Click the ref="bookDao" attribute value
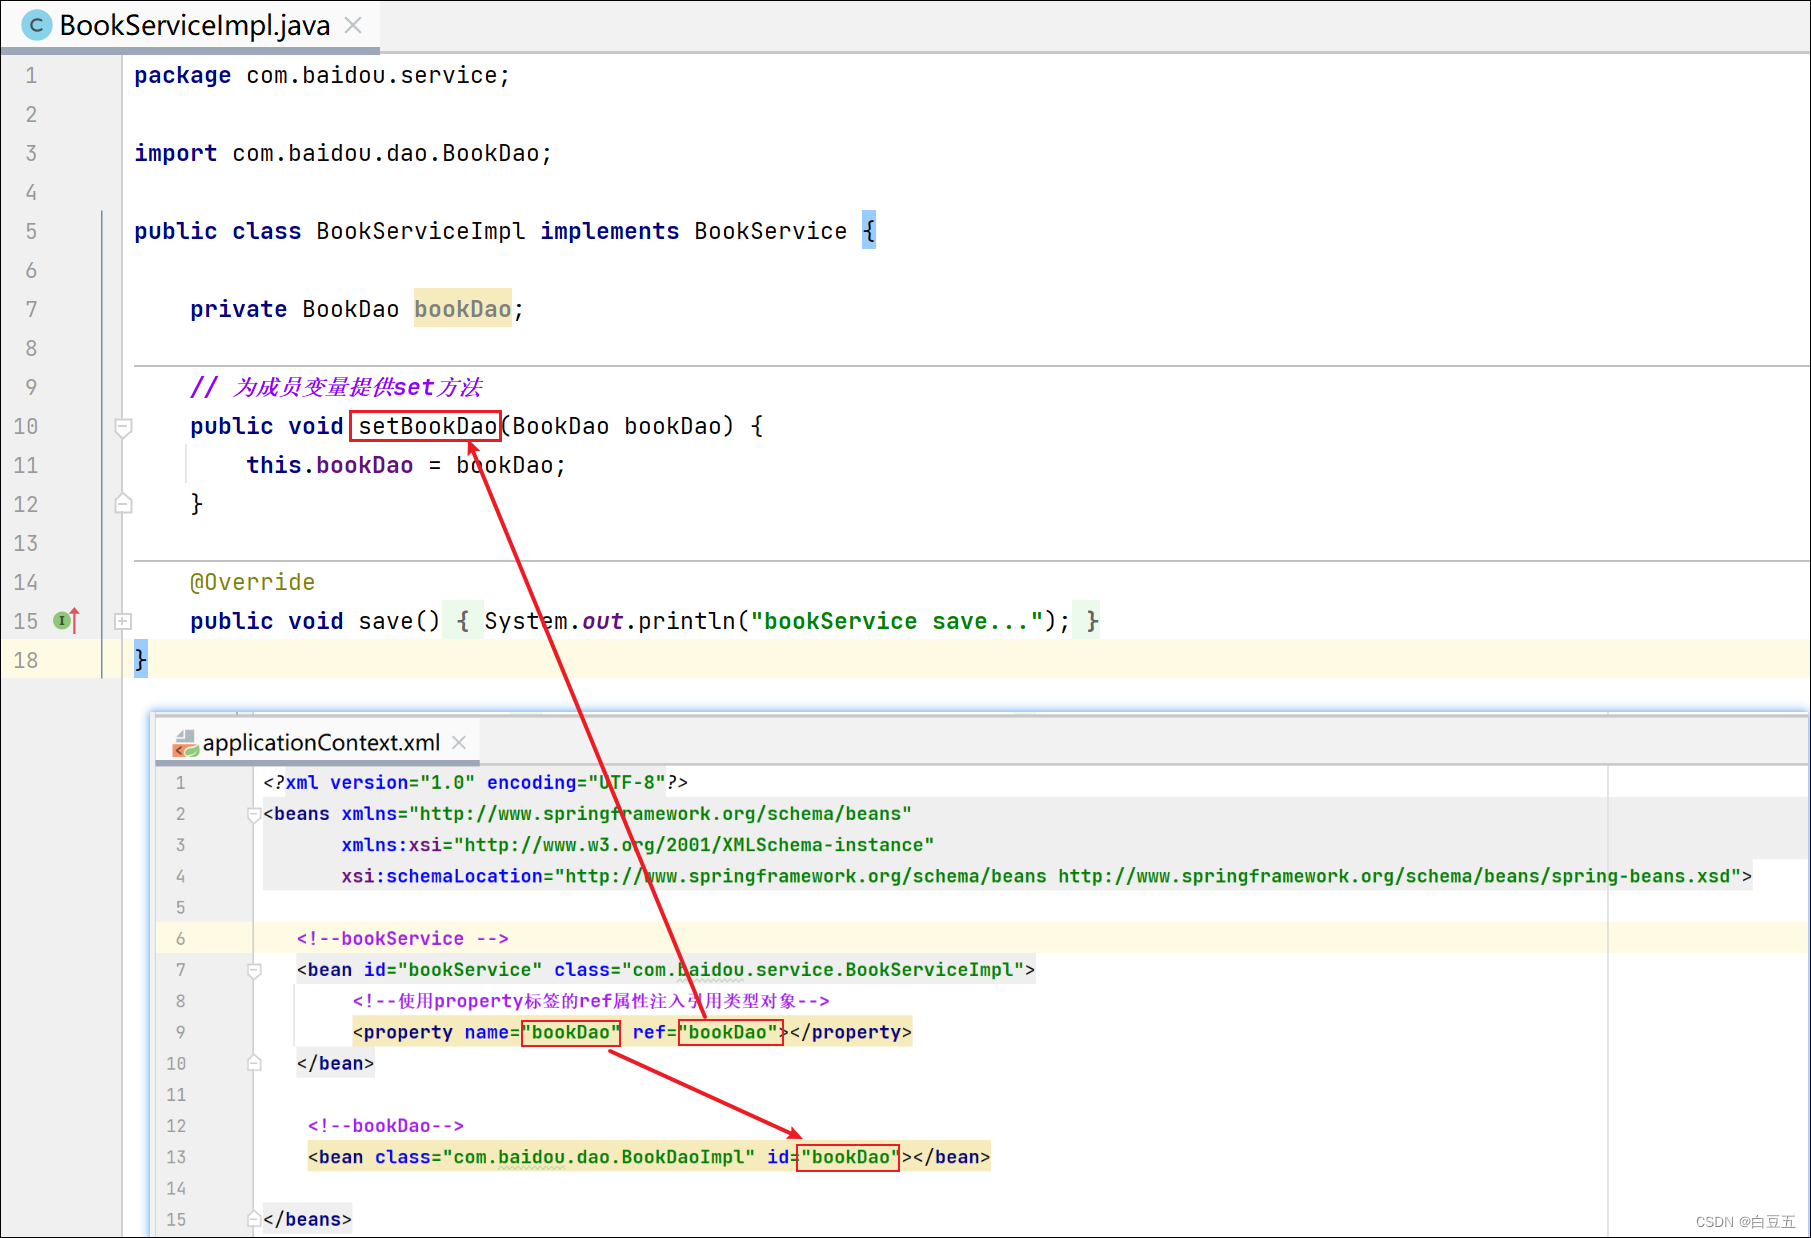The height and width of the screenshot is (1238, 1811). coord(729,1032)
